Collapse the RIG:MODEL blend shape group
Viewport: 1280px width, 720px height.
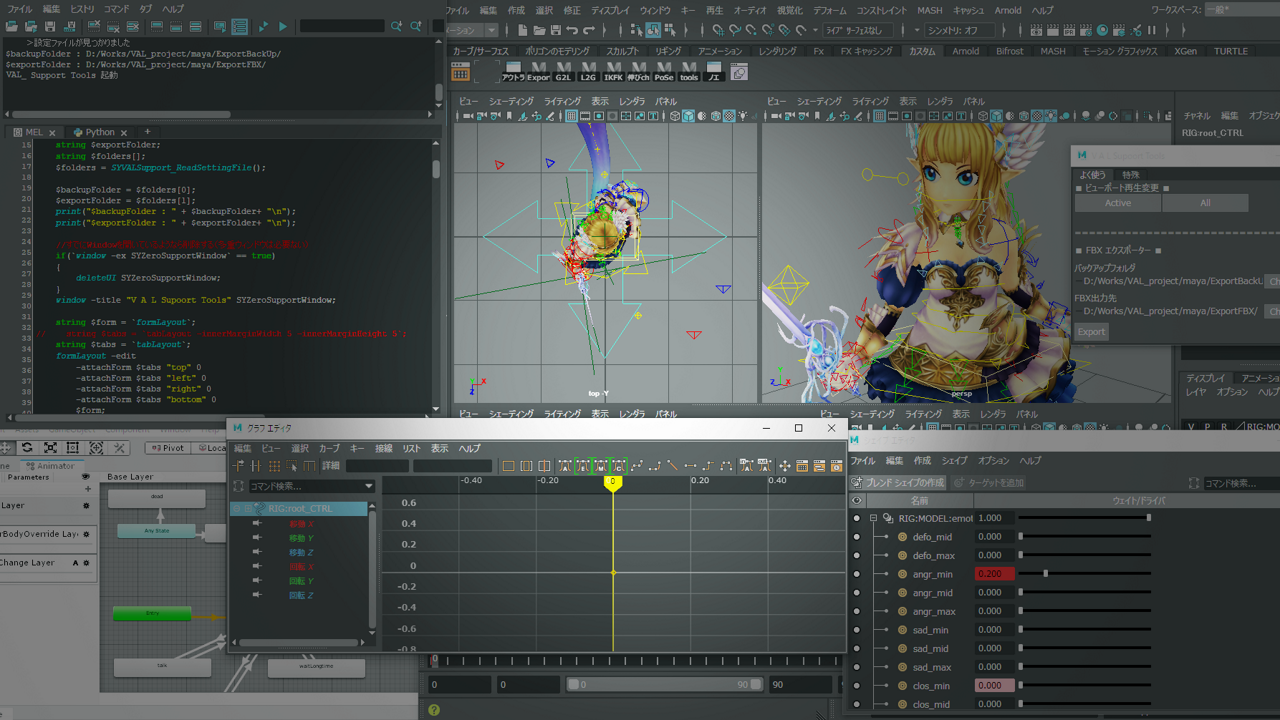pos(873,518)
